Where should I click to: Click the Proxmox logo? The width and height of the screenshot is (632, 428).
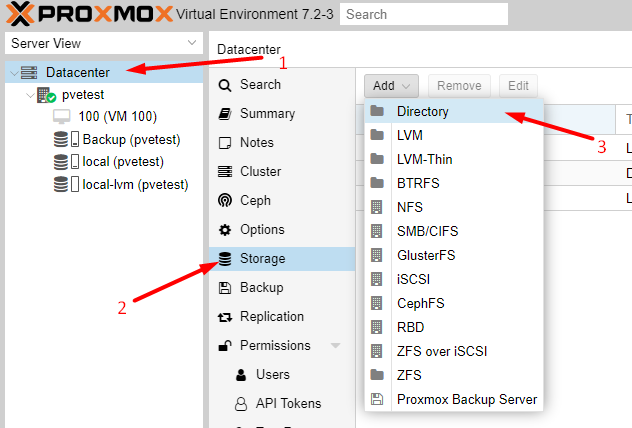coord(89,14)
